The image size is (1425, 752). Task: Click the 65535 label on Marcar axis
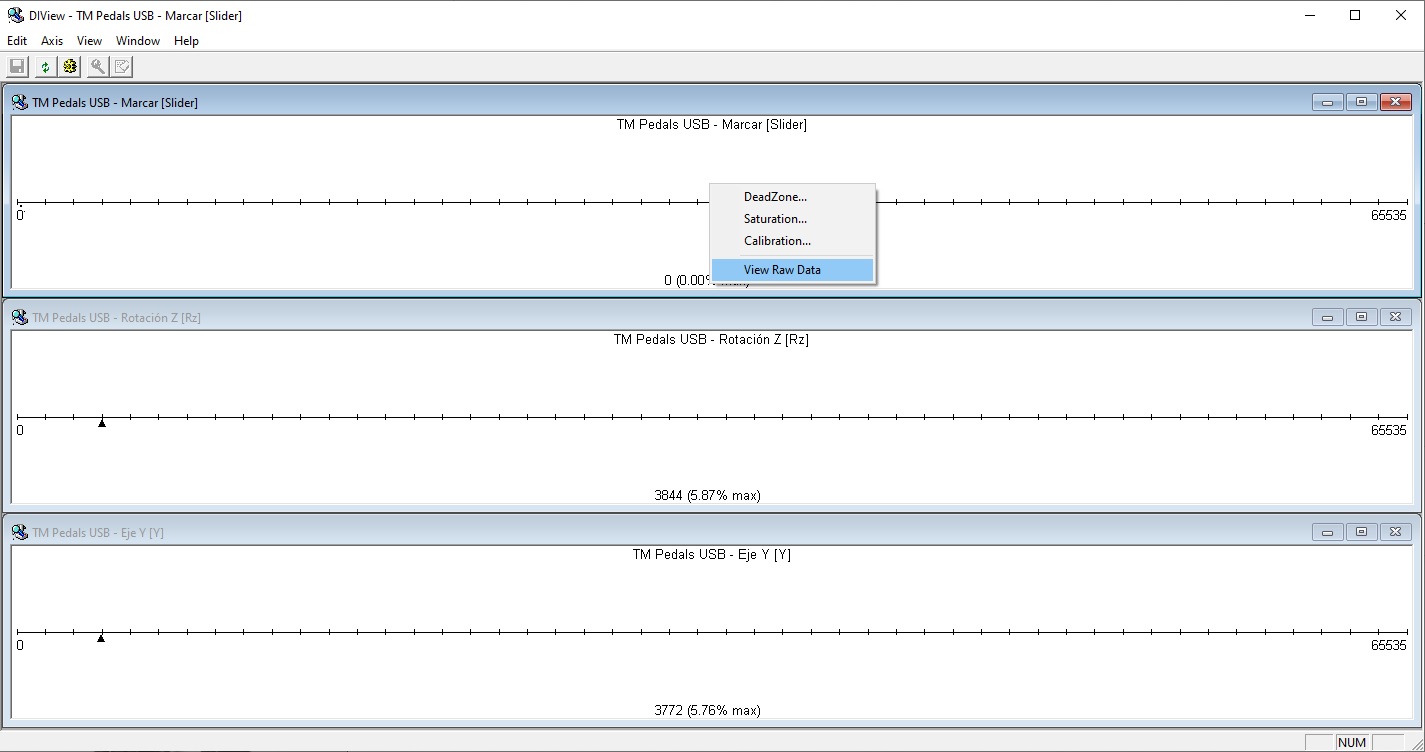coord(1388,216)
